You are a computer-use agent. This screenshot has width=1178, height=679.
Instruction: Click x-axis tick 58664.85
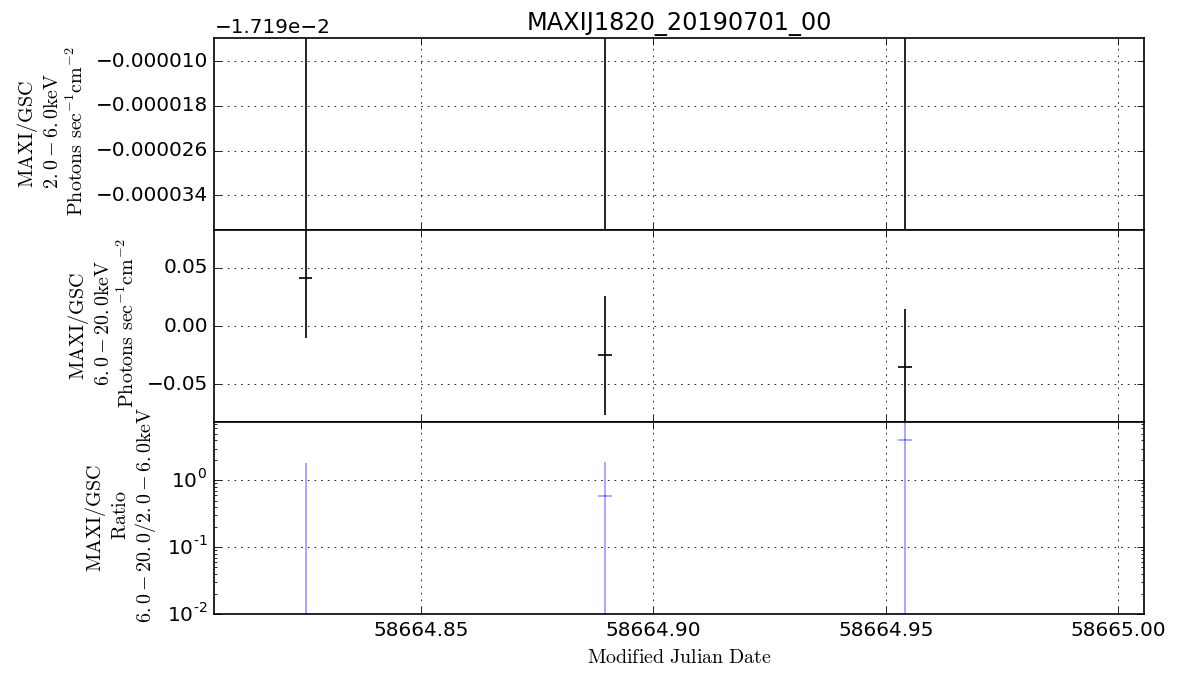tap(421, 629)
